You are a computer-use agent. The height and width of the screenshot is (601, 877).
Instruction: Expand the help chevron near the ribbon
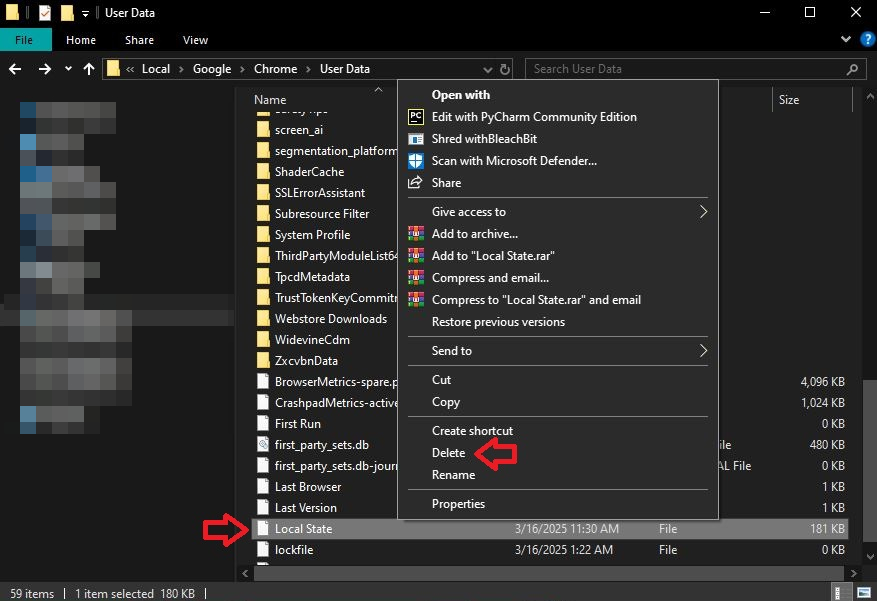845,40
